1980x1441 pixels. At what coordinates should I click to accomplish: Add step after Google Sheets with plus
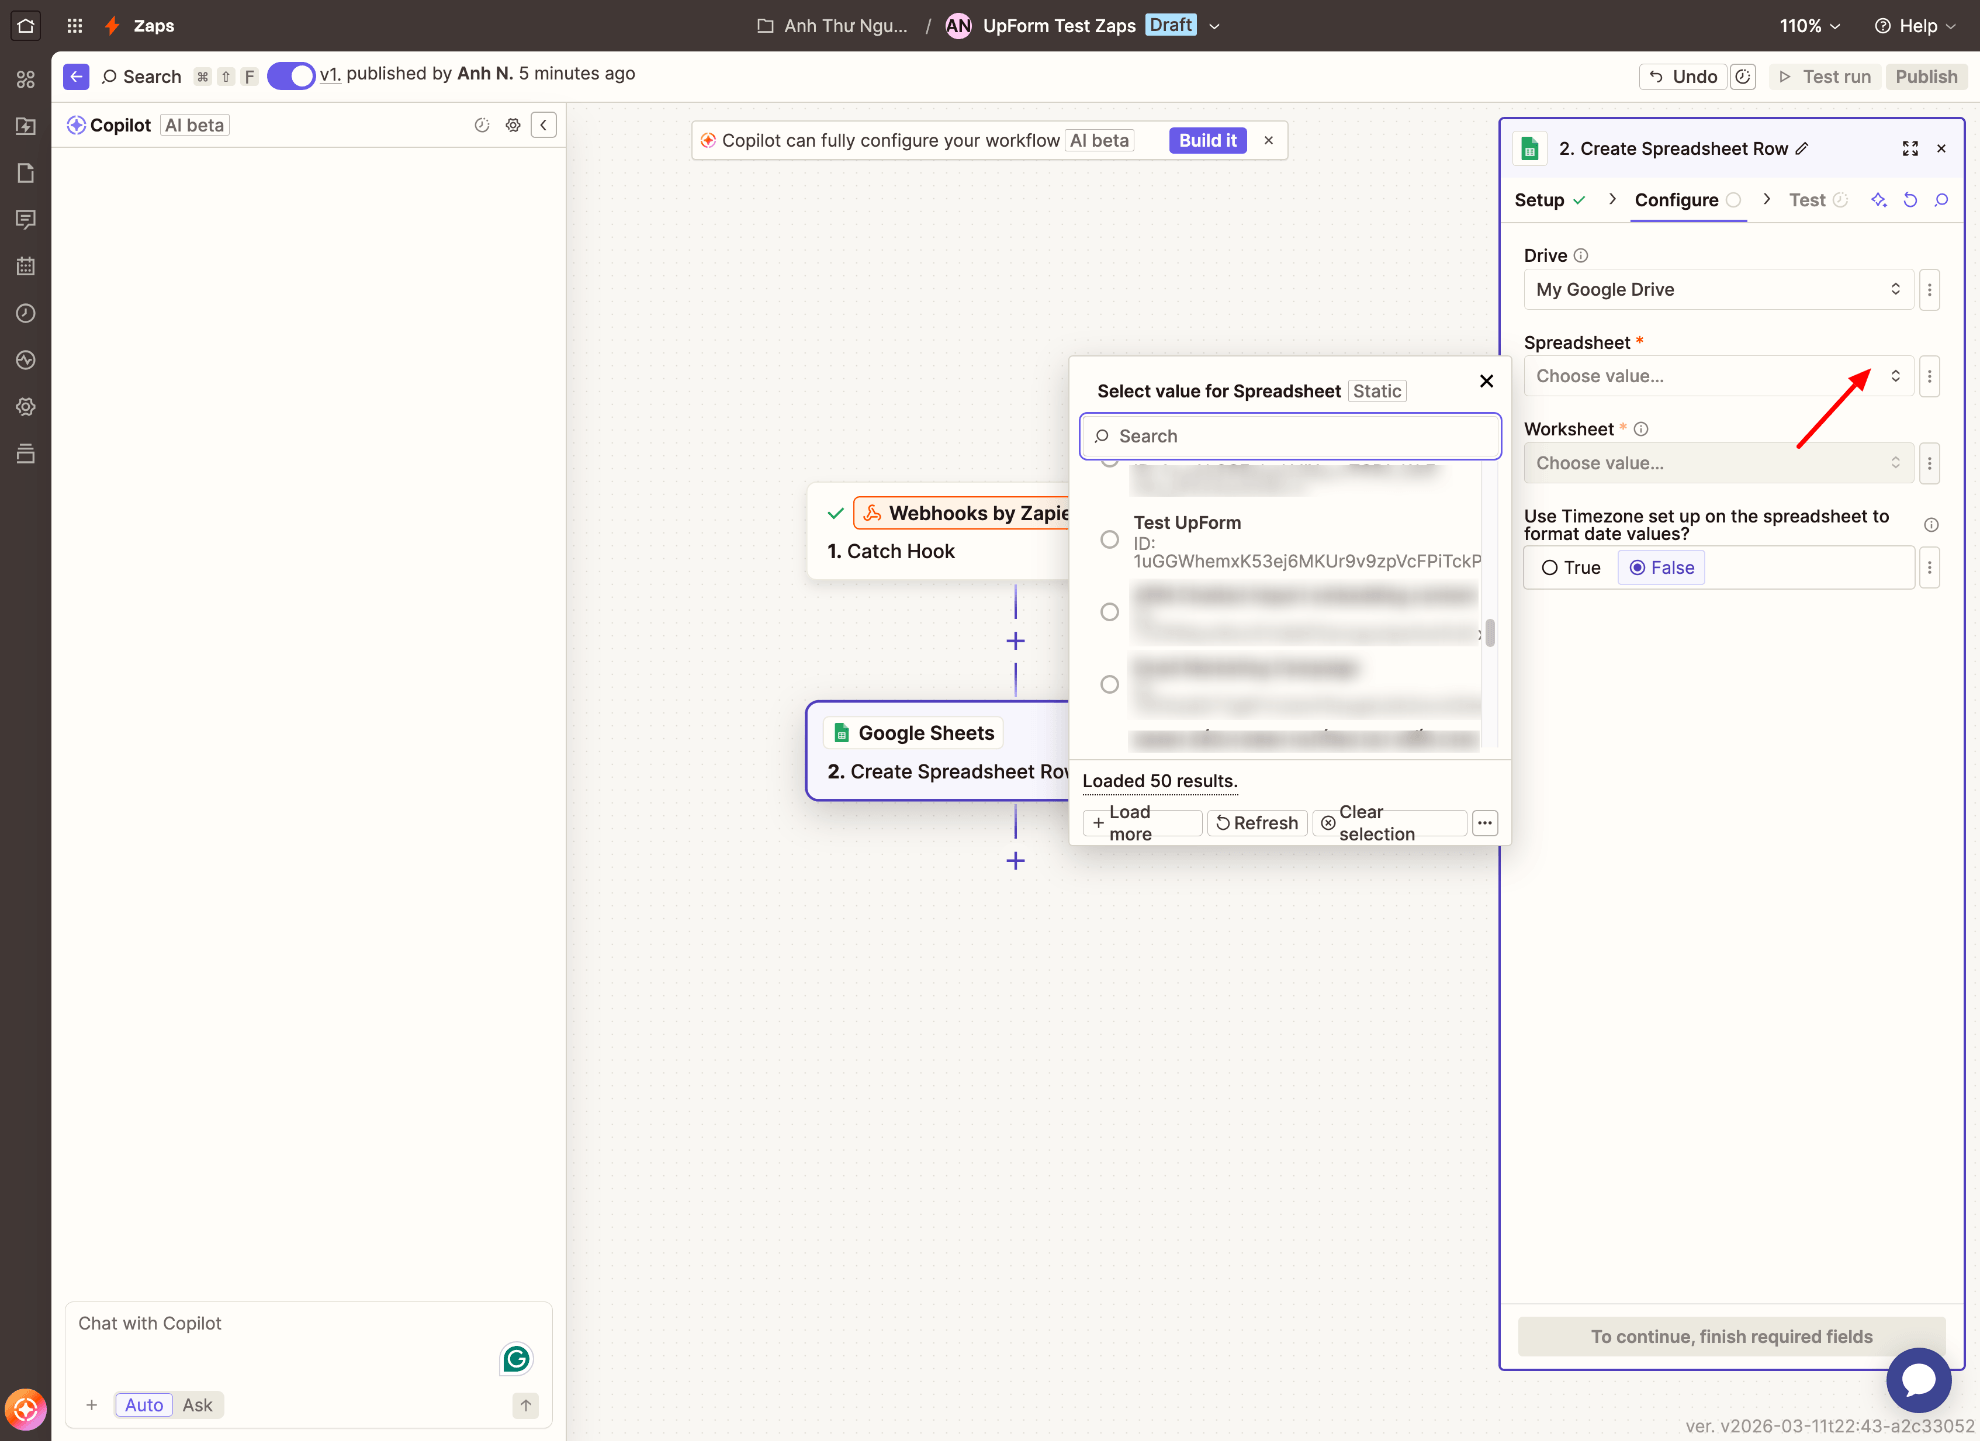1016,861
